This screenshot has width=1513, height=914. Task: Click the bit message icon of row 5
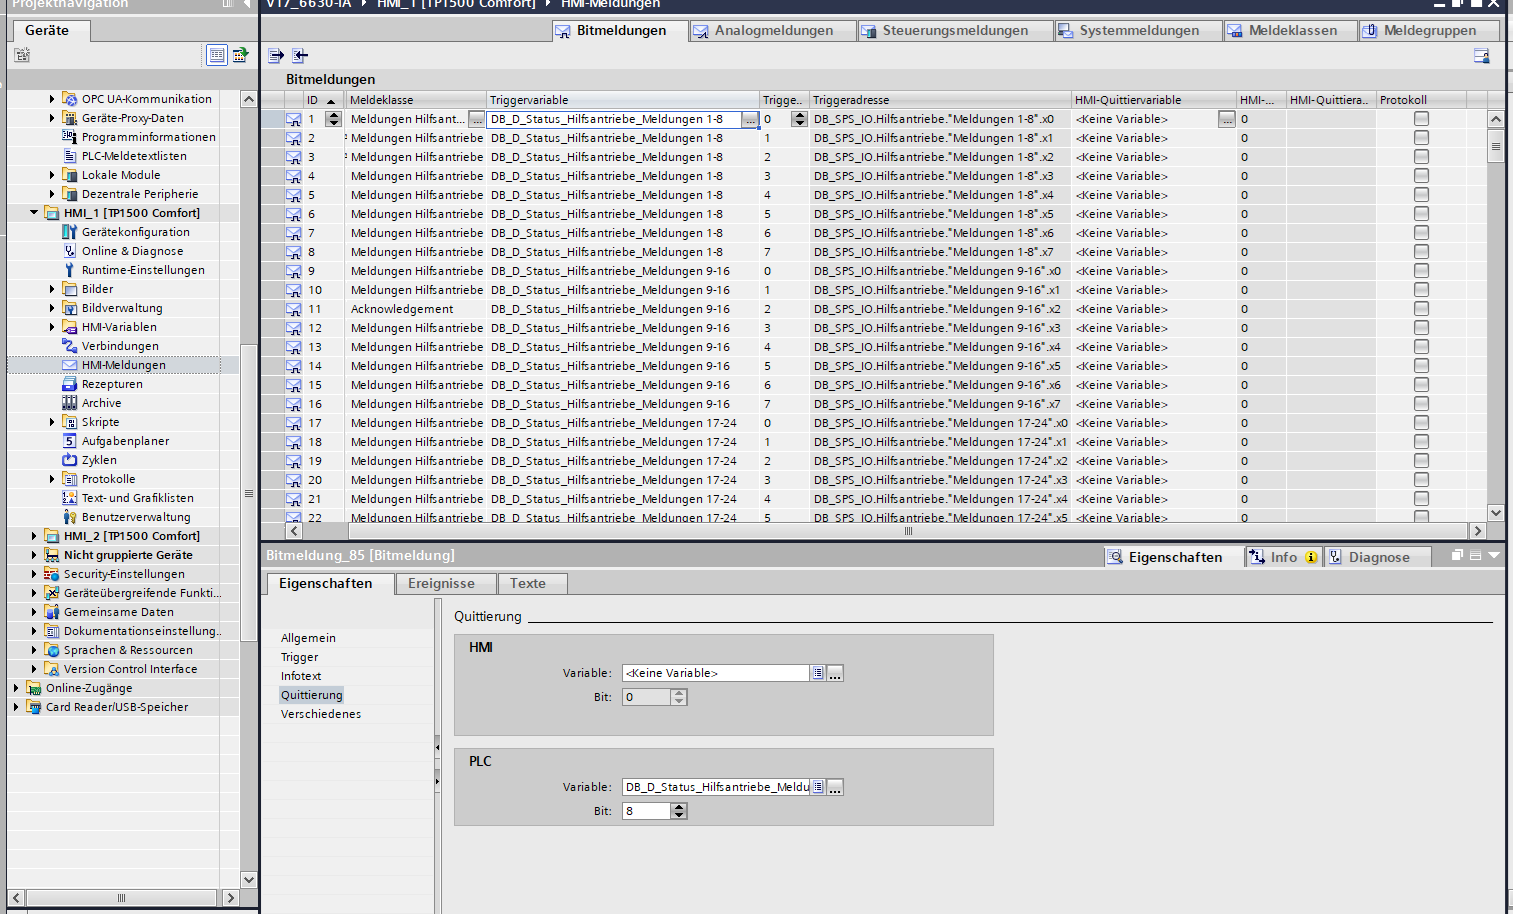click(x=294, y=195)
